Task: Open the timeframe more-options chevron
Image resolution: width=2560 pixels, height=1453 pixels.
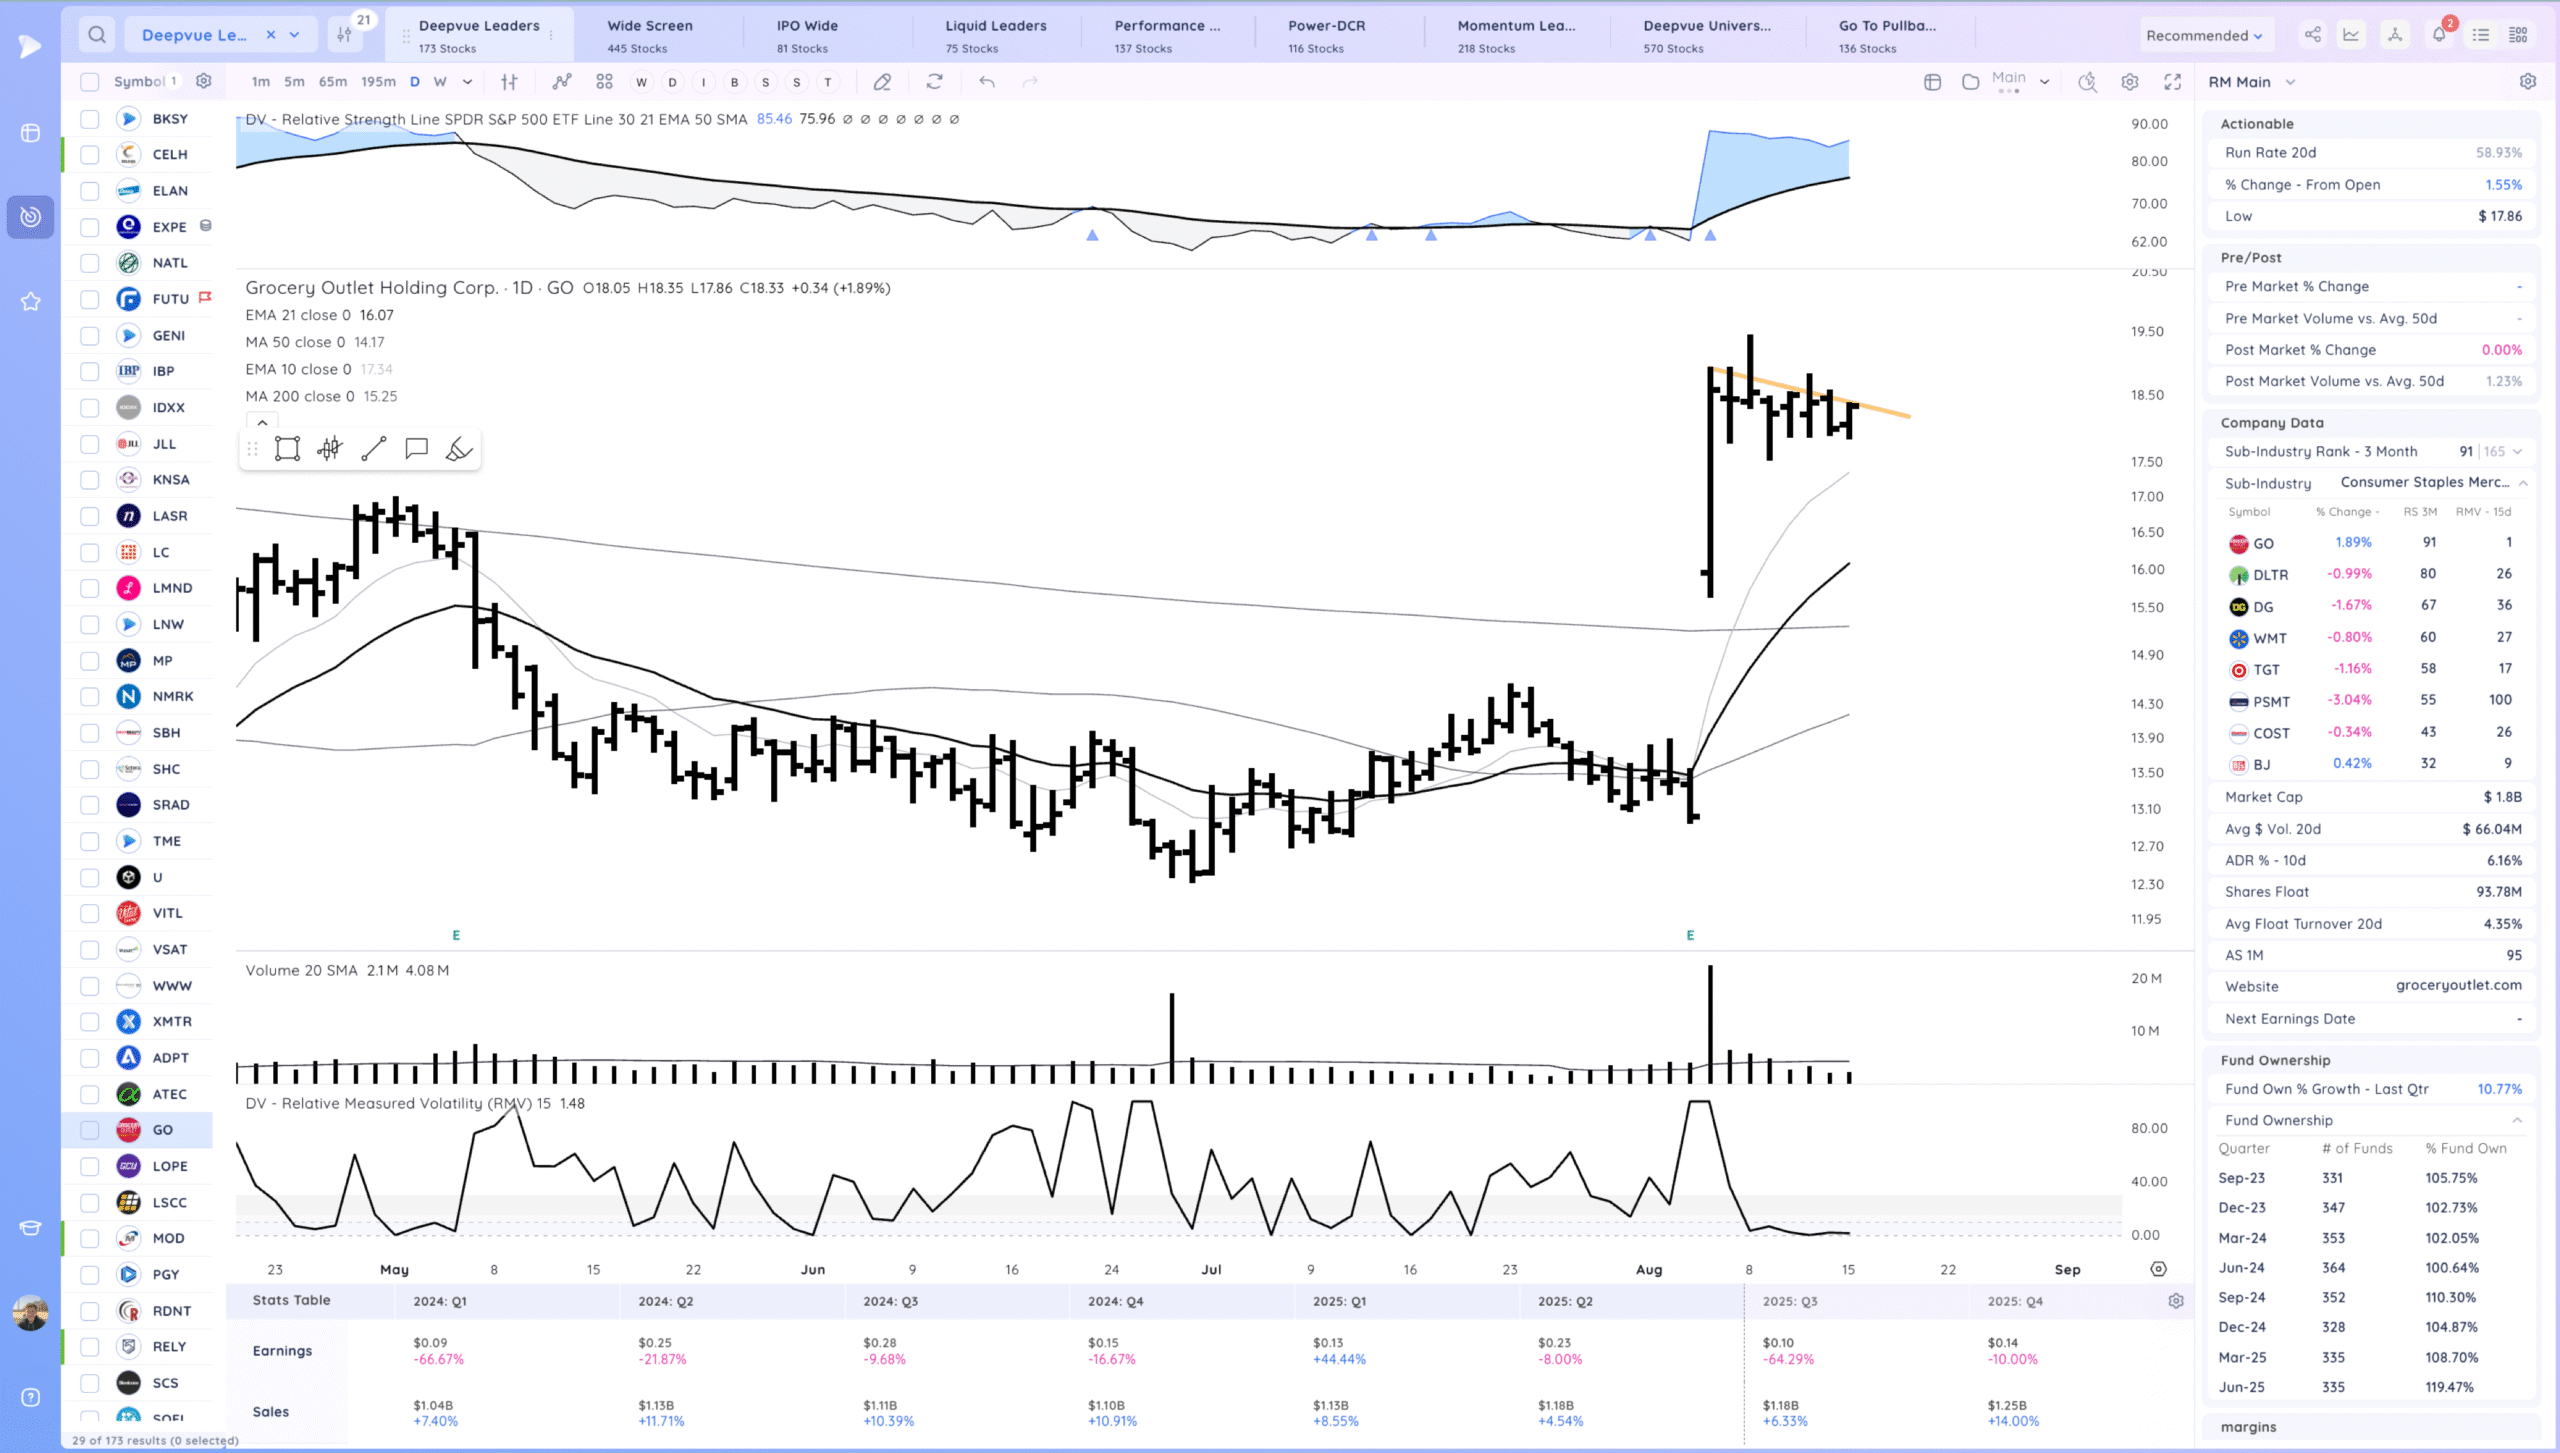Action: 467,82
